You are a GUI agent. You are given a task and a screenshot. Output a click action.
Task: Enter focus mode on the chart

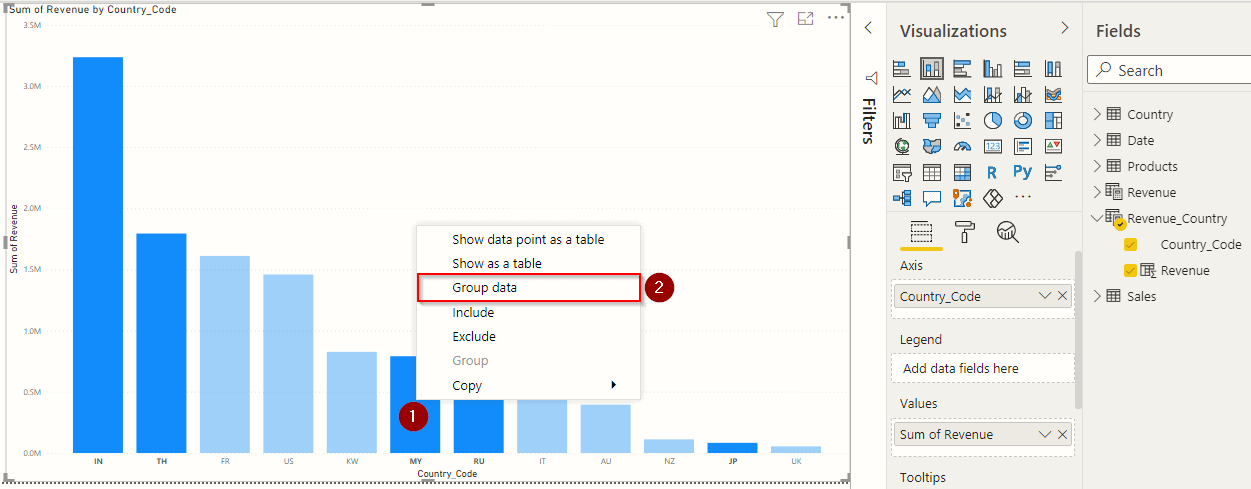805,19
